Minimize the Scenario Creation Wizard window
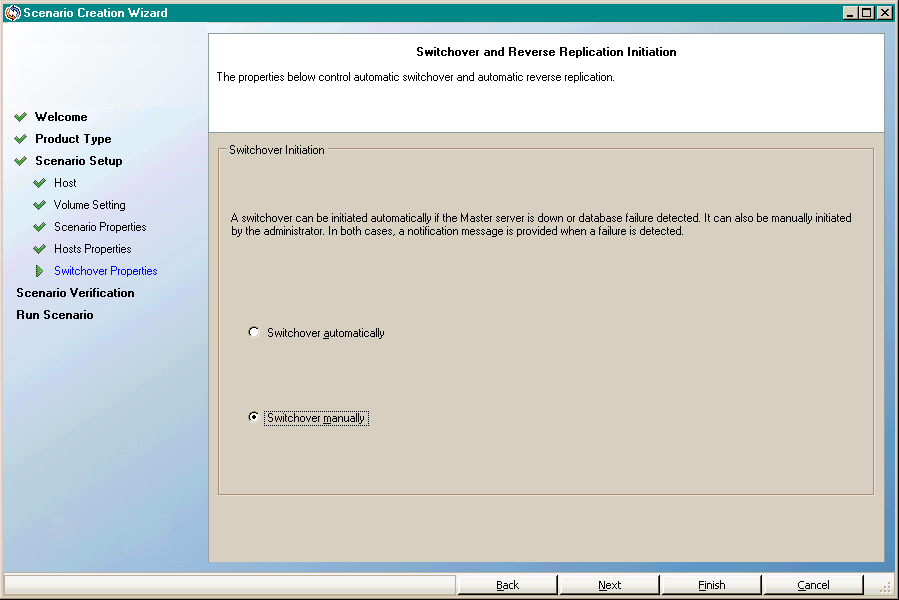The width and height of the screenshot is (899, 600). click(850, 13)
